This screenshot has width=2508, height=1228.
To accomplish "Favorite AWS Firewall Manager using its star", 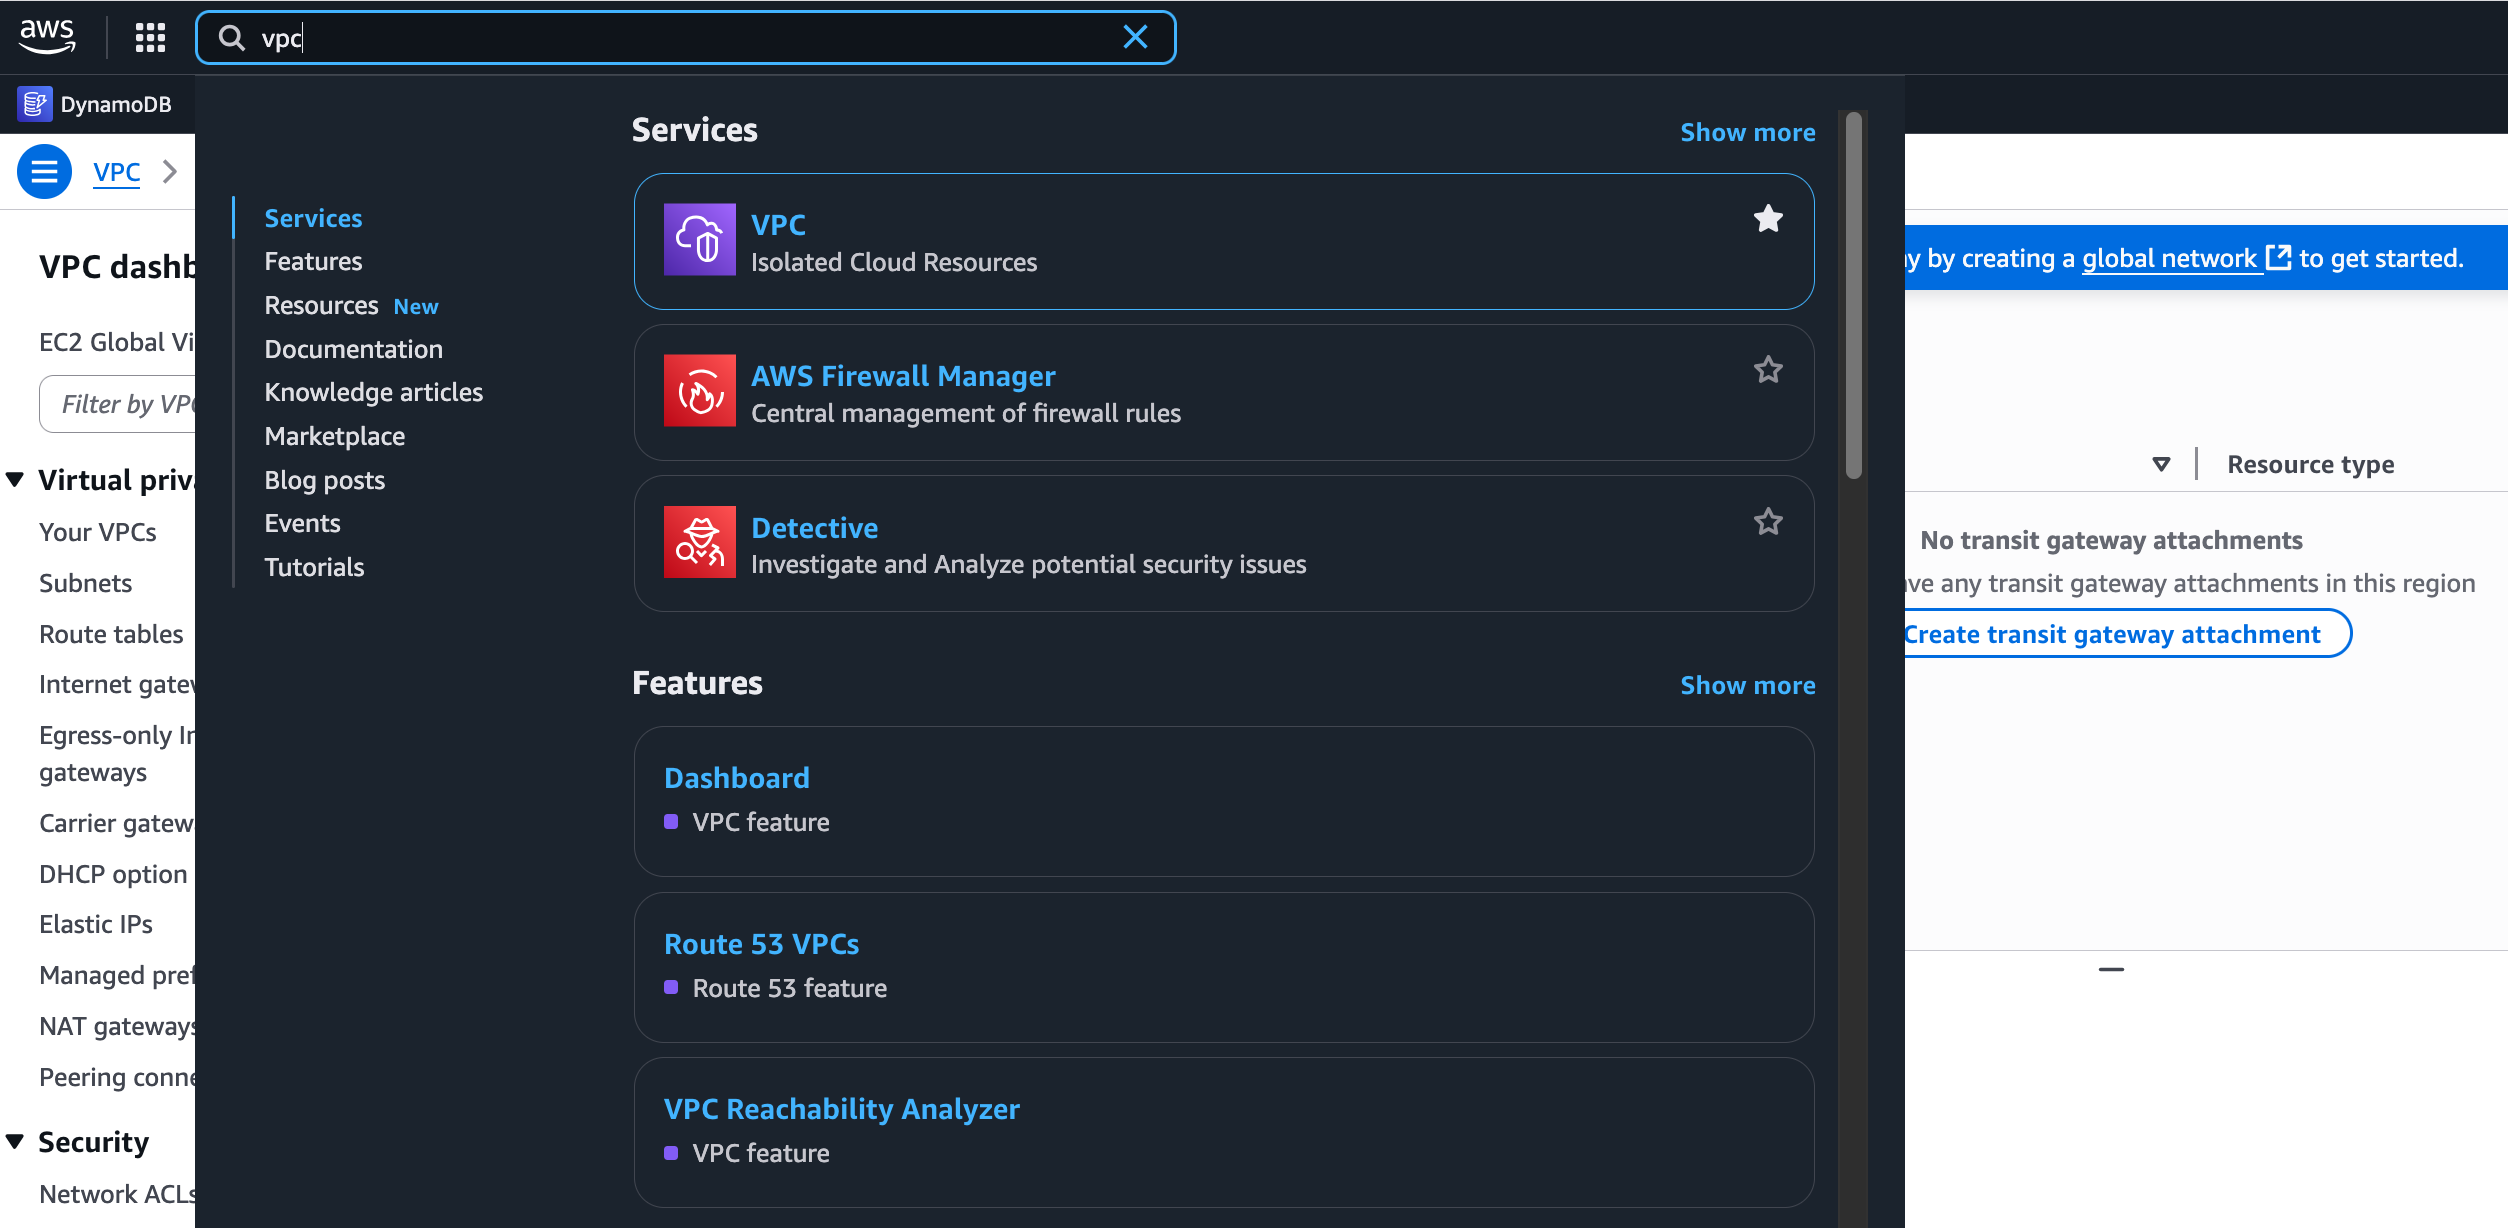I will [x=1769, y=369].
